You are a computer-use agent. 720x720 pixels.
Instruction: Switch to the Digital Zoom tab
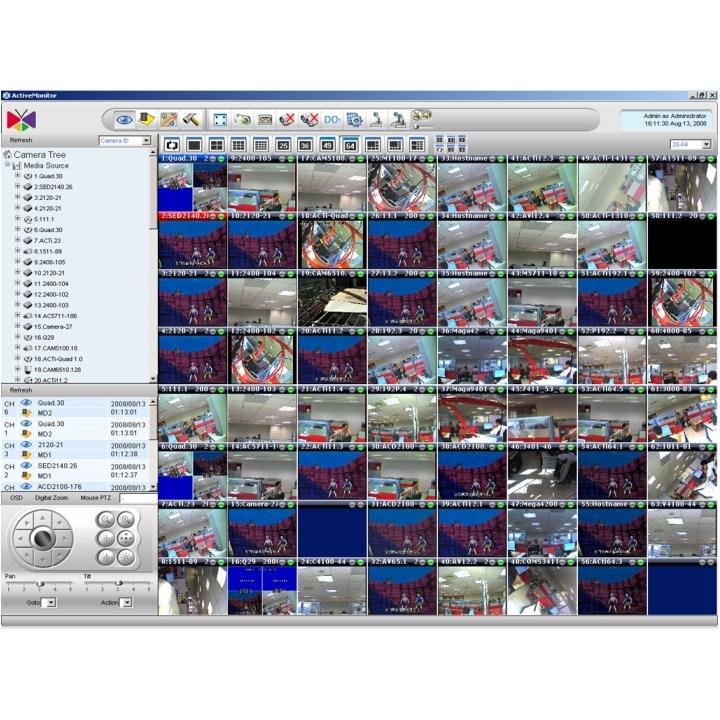51,496
